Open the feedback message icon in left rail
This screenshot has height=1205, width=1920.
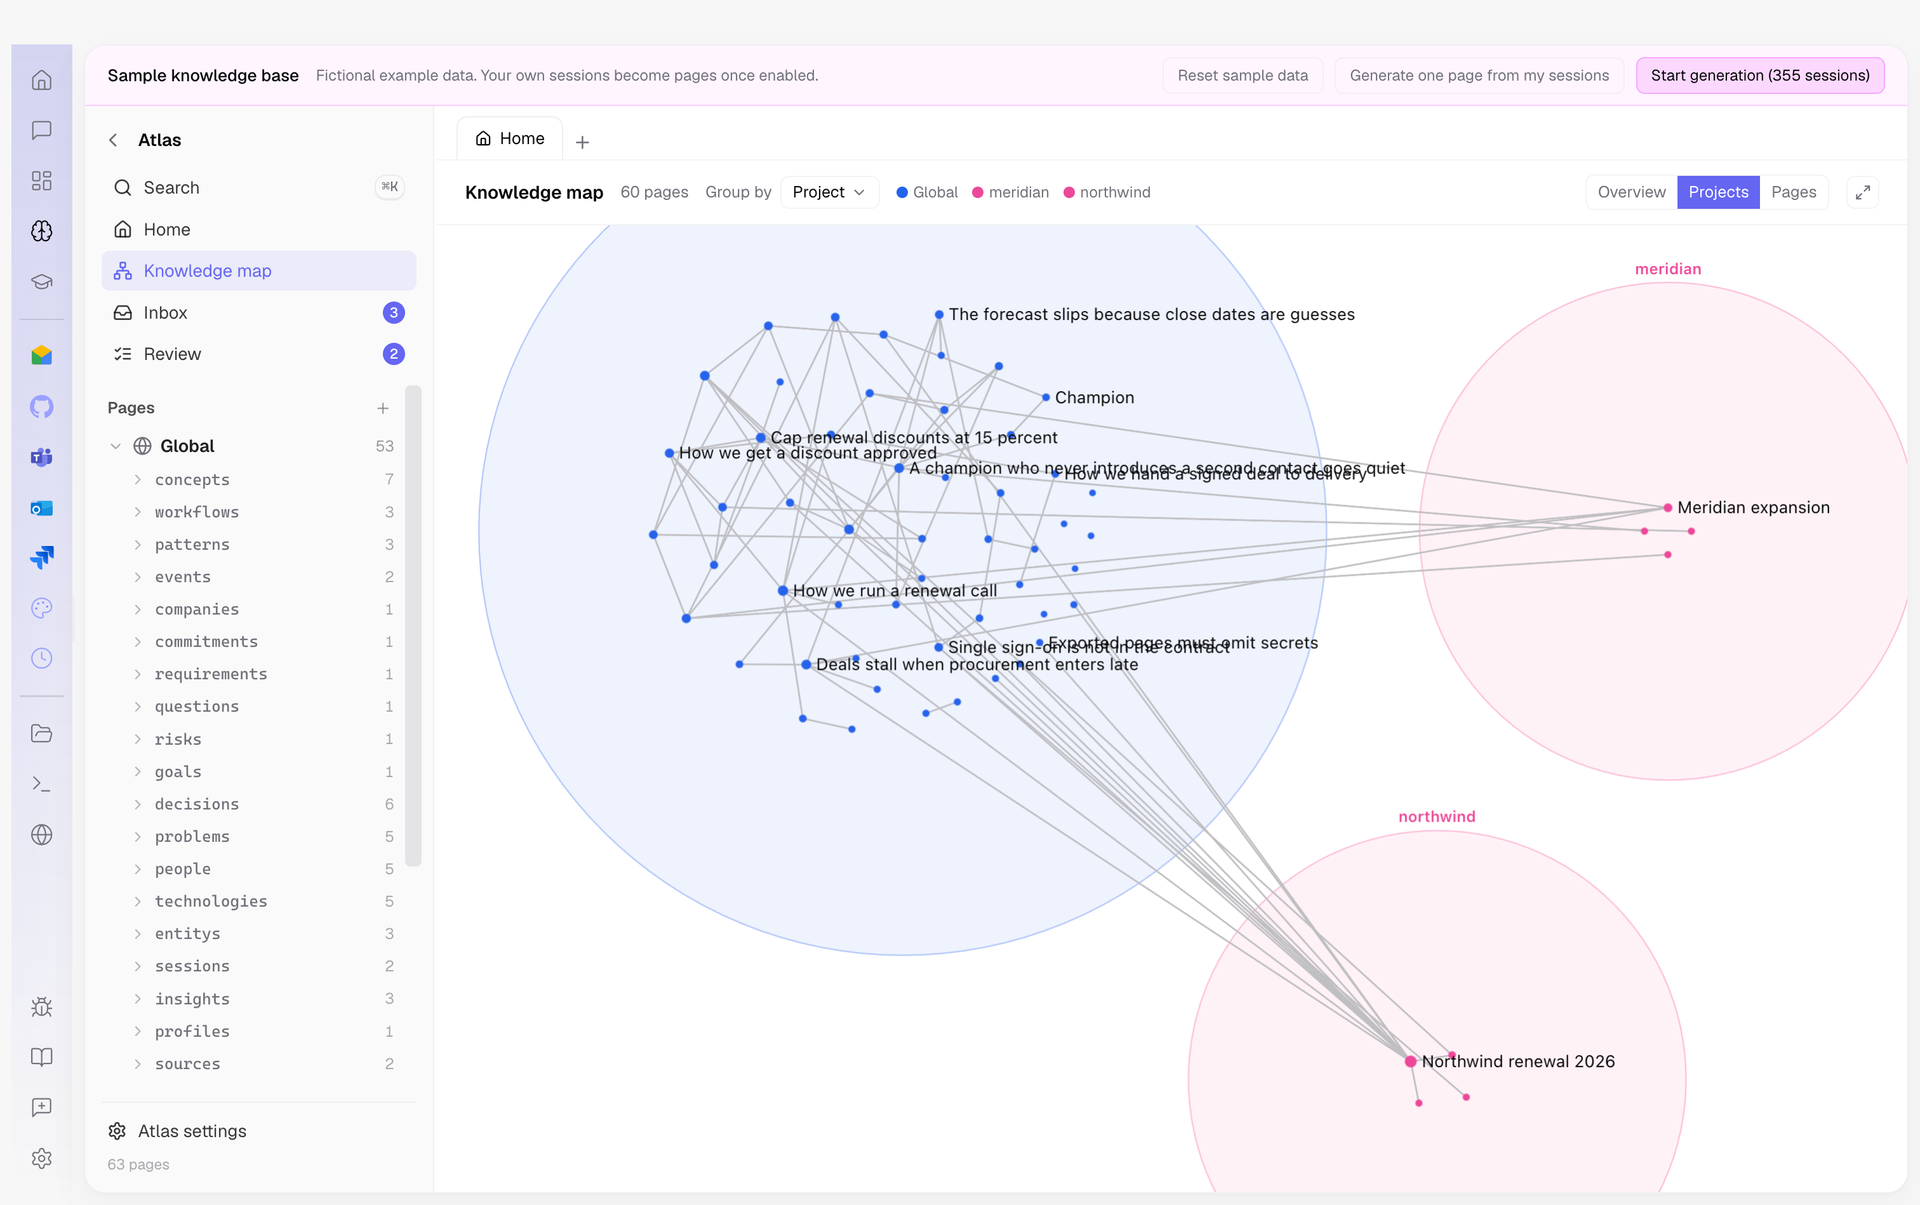point(41,1107)
